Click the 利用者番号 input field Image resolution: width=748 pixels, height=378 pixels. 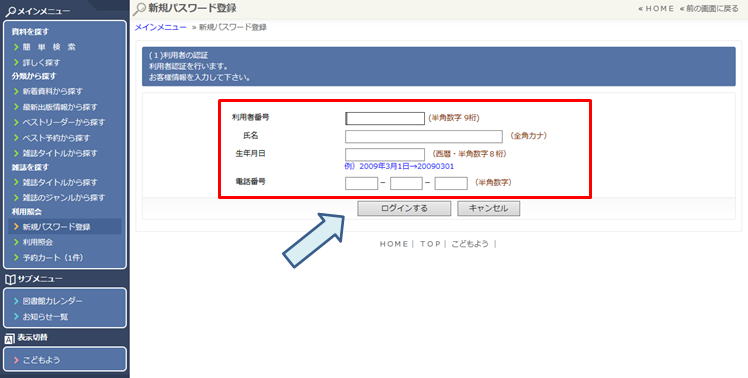[x=385, y=118]
